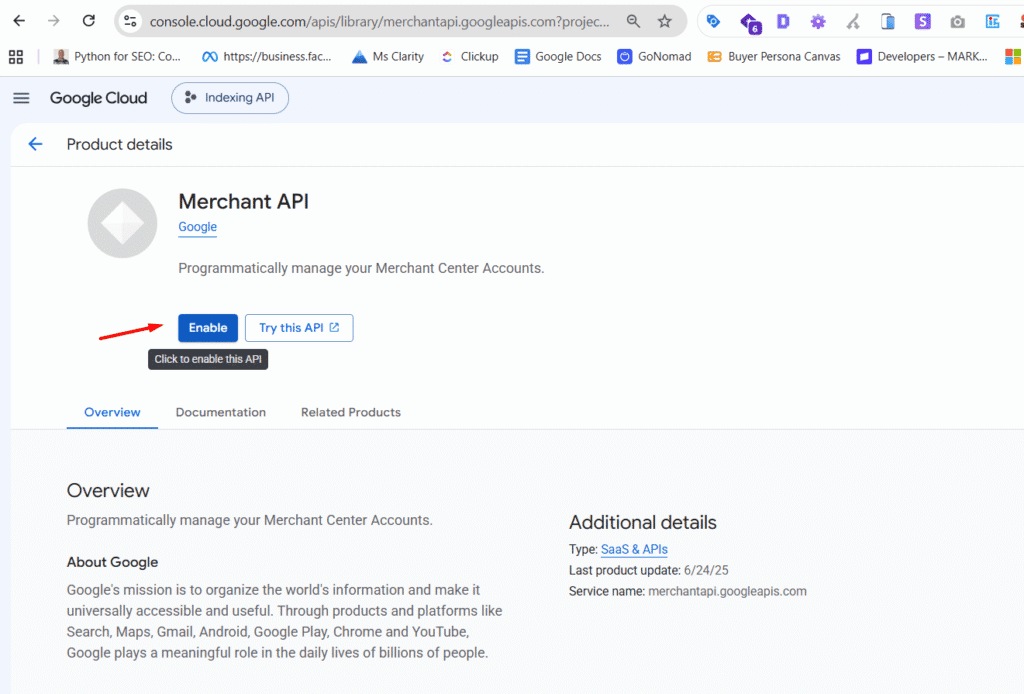The image size is (1024, 694).
Task: Open the camera screenshot extension
Action: (x=957, y=22)
